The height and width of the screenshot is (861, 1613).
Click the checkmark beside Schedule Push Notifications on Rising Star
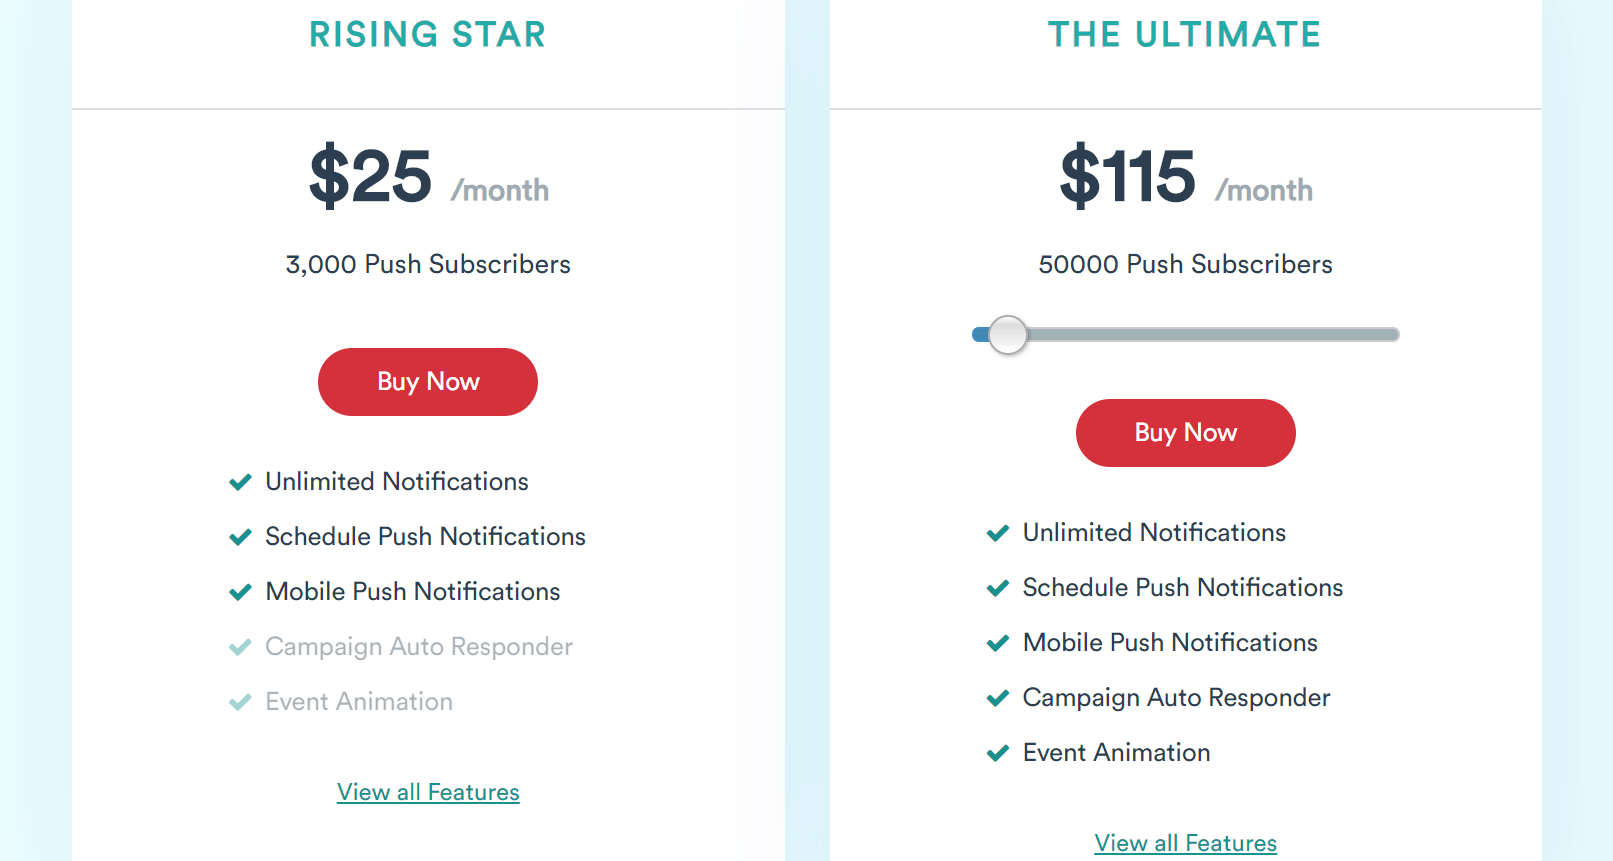point(240,536)
